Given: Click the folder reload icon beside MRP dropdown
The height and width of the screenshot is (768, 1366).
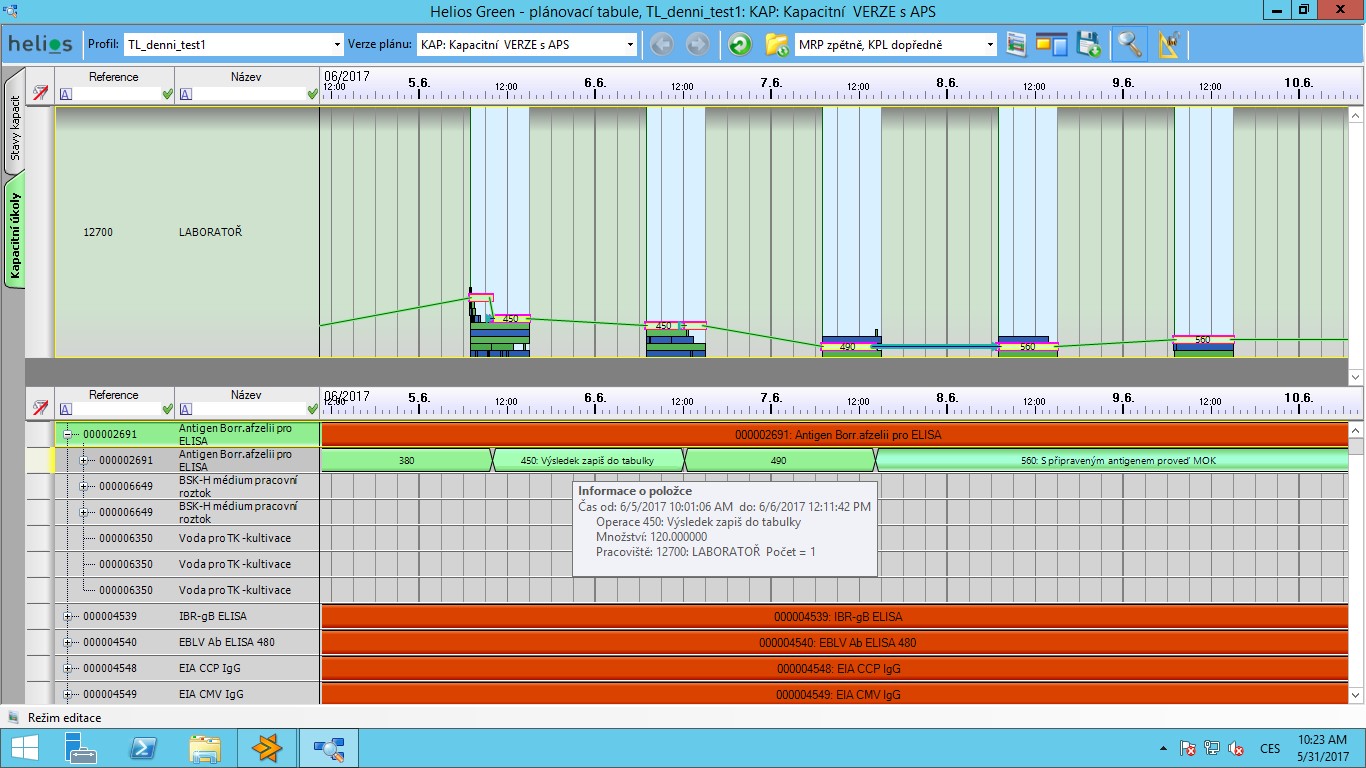Looking at the screenshot, I should point(777,44).
